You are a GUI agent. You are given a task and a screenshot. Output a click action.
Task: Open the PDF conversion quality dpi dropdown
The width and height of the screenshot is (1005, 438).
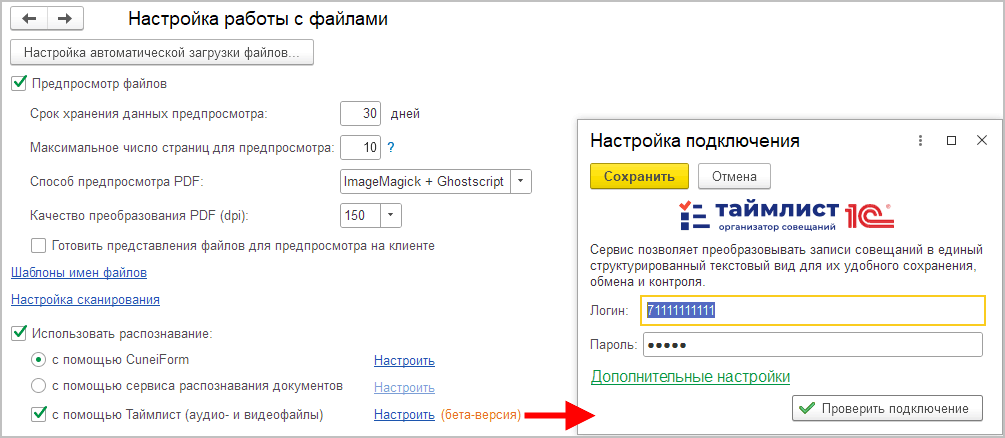pos(390,215)
